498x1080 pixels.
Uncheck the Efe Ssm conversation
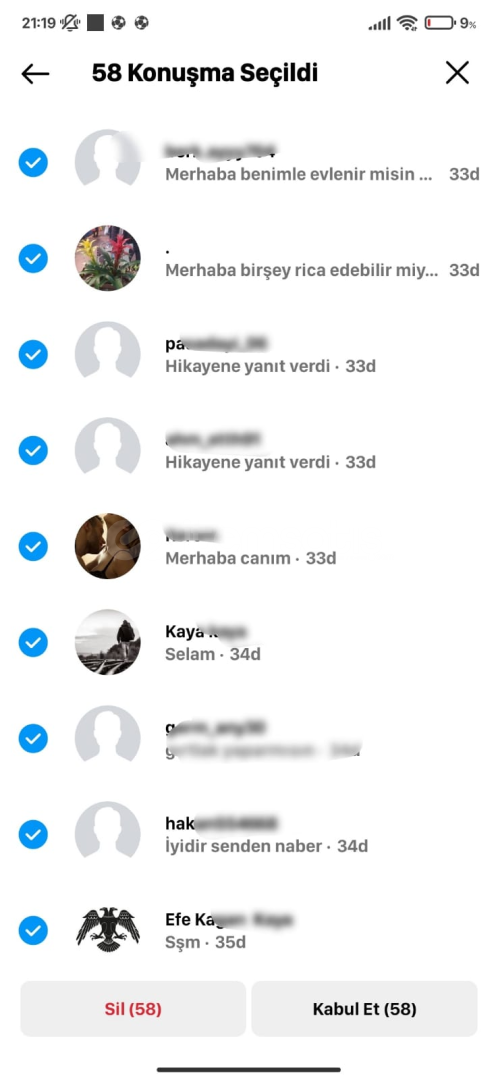tap(33, 931)
